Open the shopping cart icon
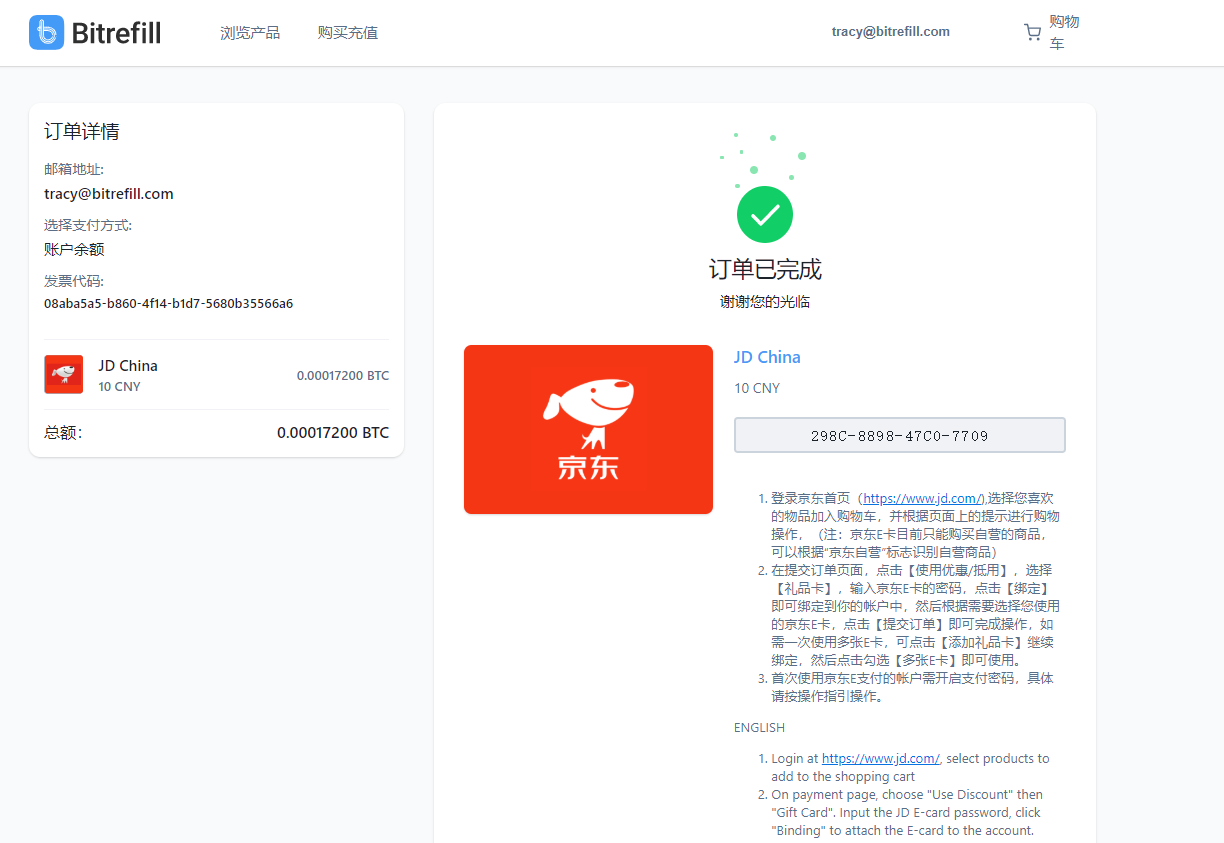This screenshot has height=843, width=1224. point(1032,31)
